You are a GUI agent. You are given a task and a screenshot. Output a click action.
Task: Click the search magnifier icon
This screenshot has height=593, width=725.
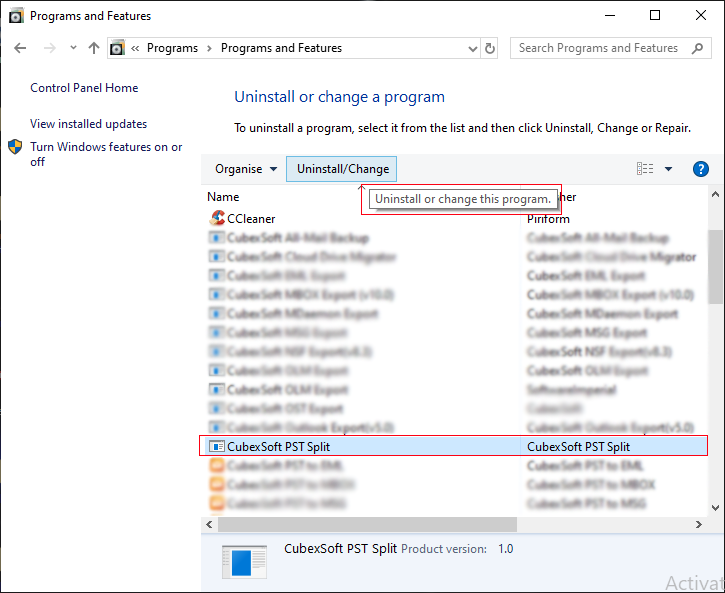(x=697, y=48)
